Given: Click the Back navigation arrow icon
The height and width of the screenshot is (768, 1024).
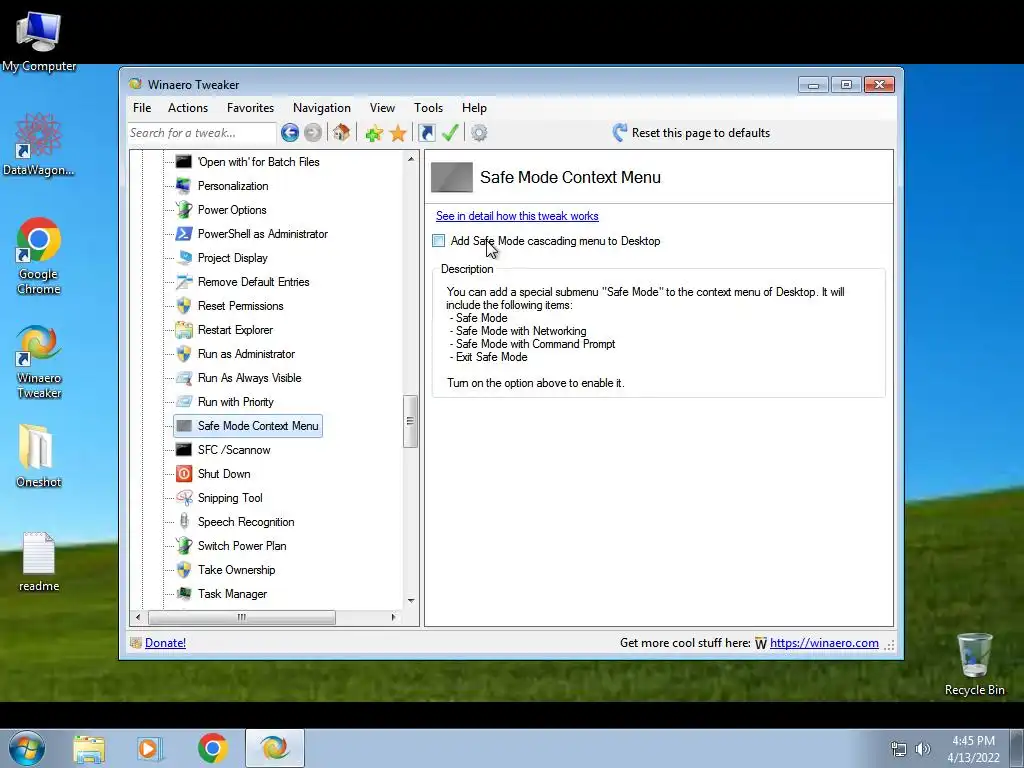Looking at the screenshot, I should coord(290,133).
